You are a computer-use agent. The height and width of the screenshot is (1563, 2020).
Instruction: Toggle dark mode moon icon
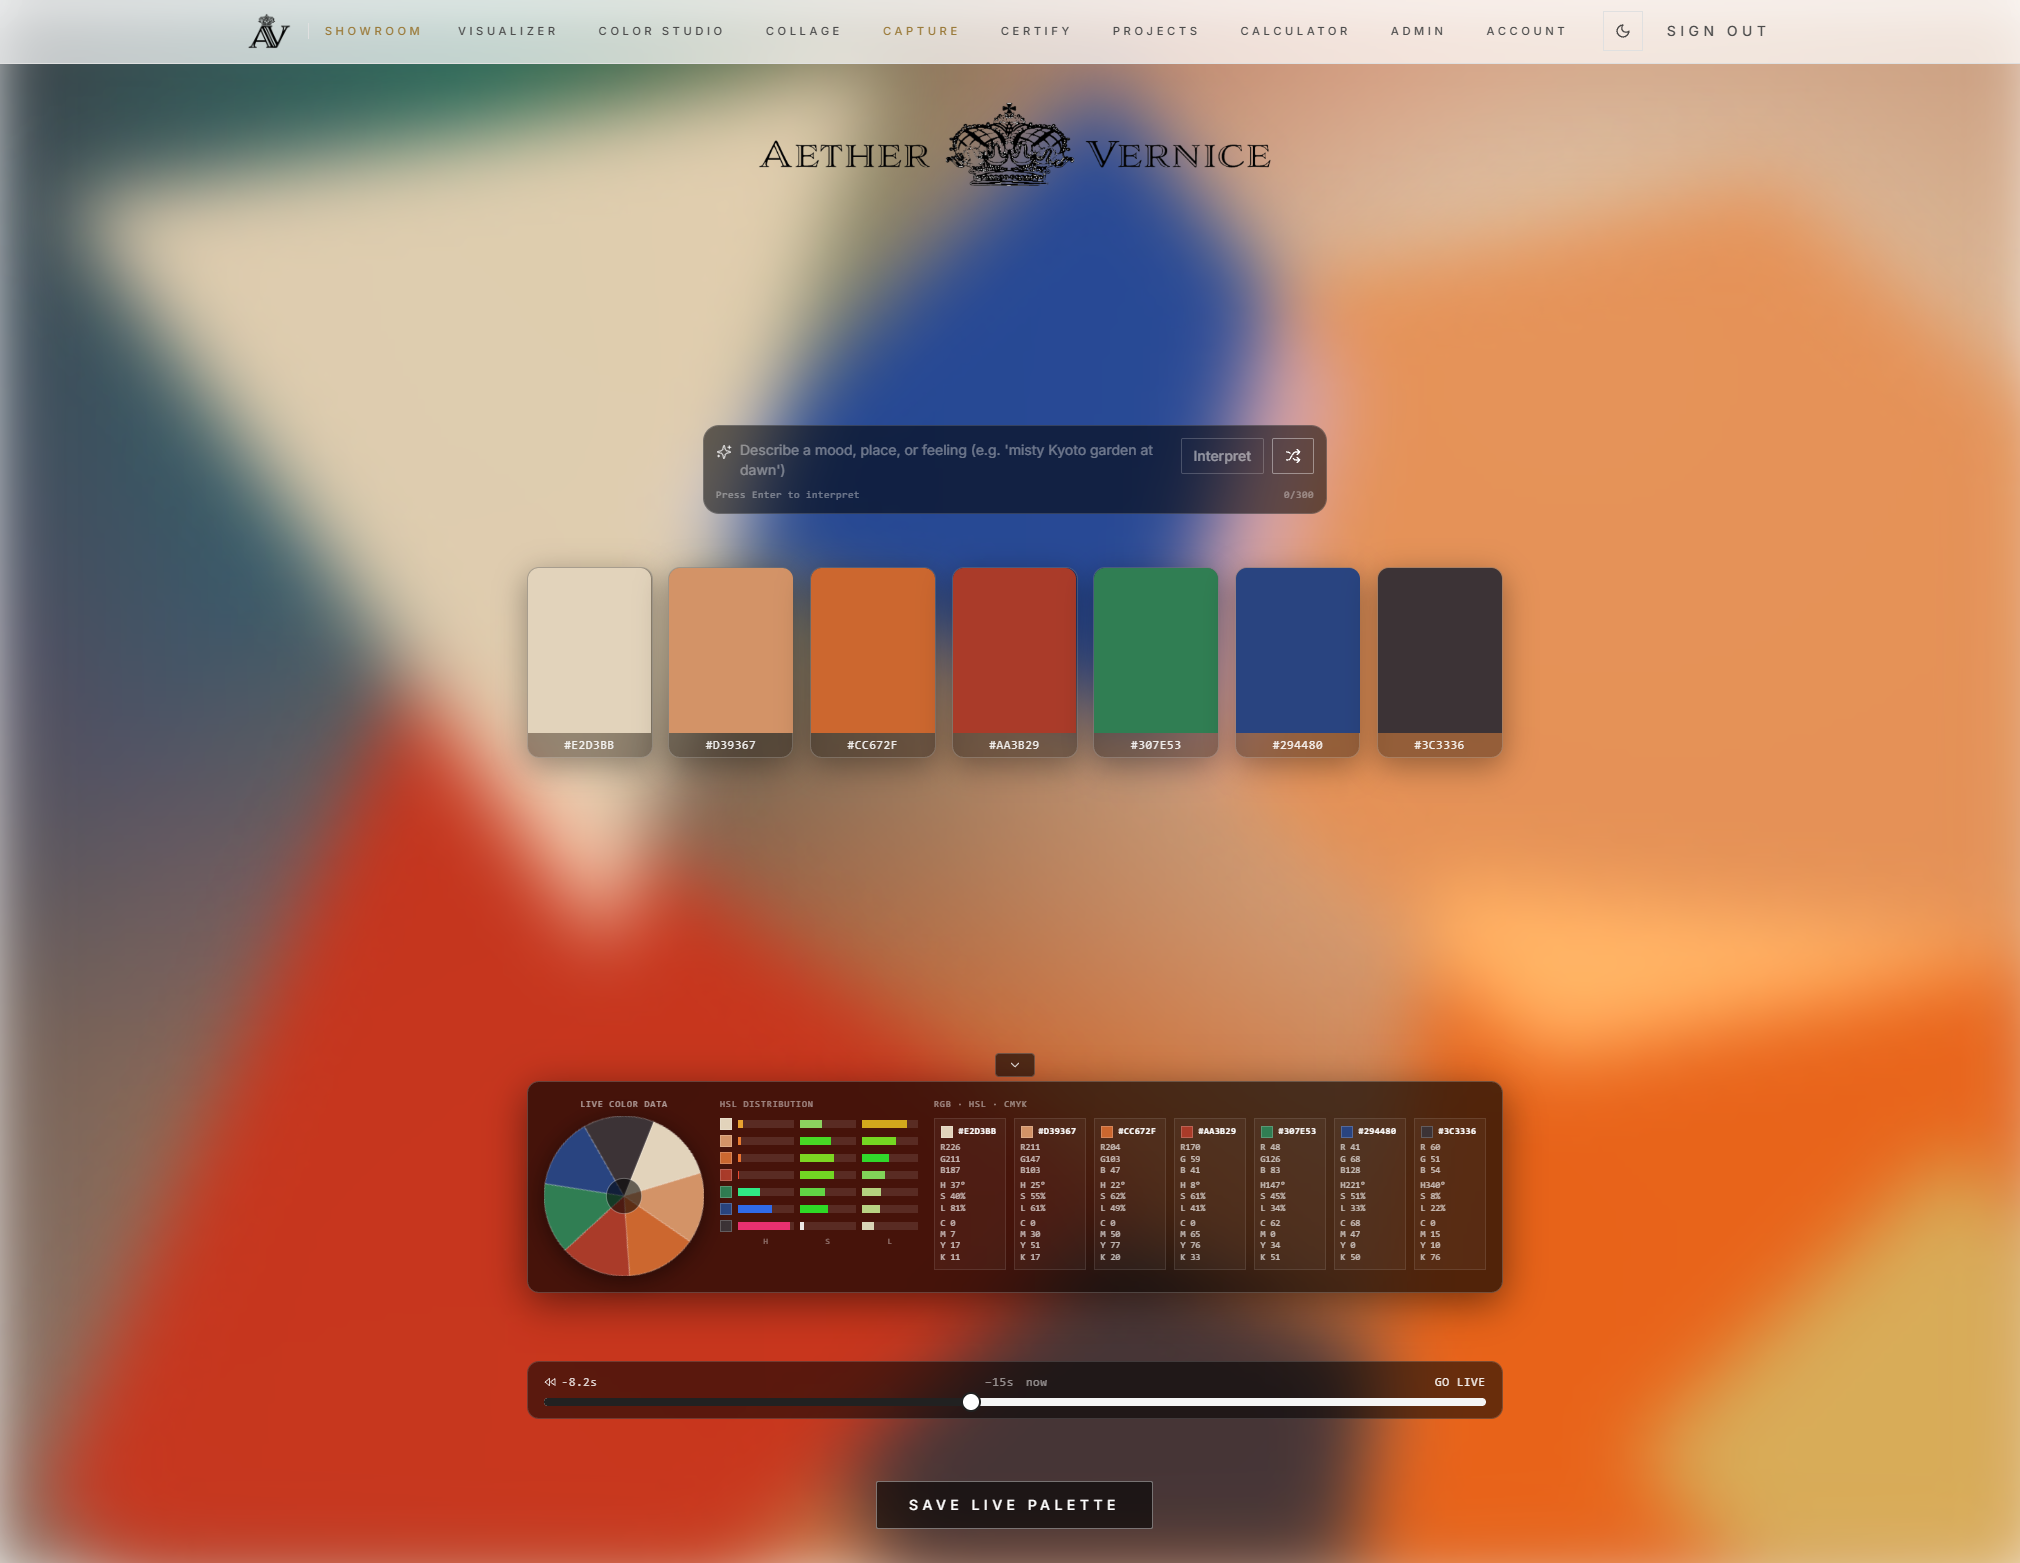(x=1623, y=31)
